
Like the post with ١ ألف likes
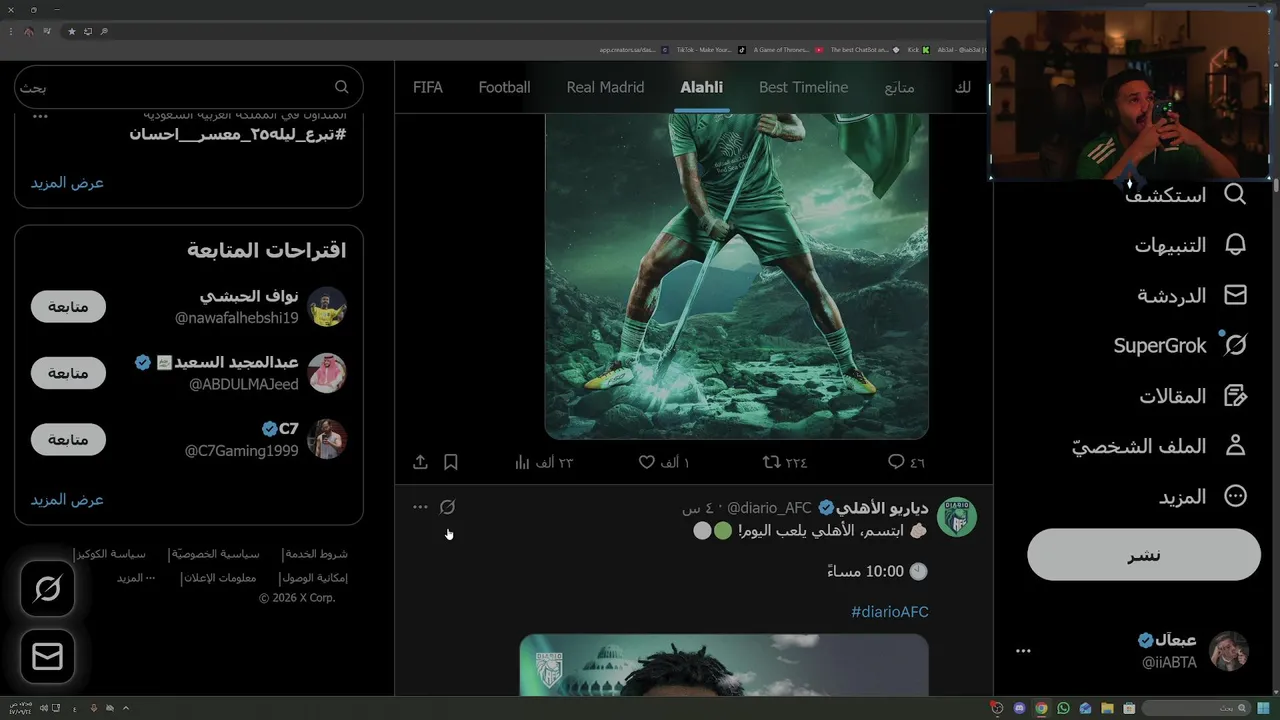point(647,462)
